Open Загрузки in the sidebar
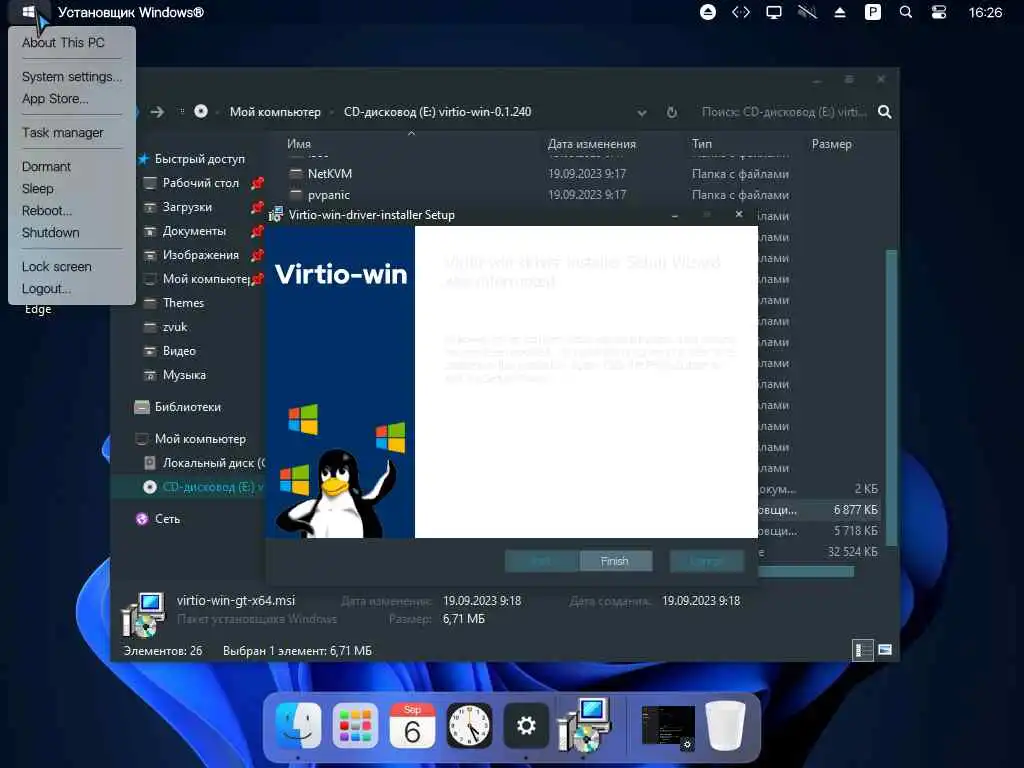 pos(187,207)
